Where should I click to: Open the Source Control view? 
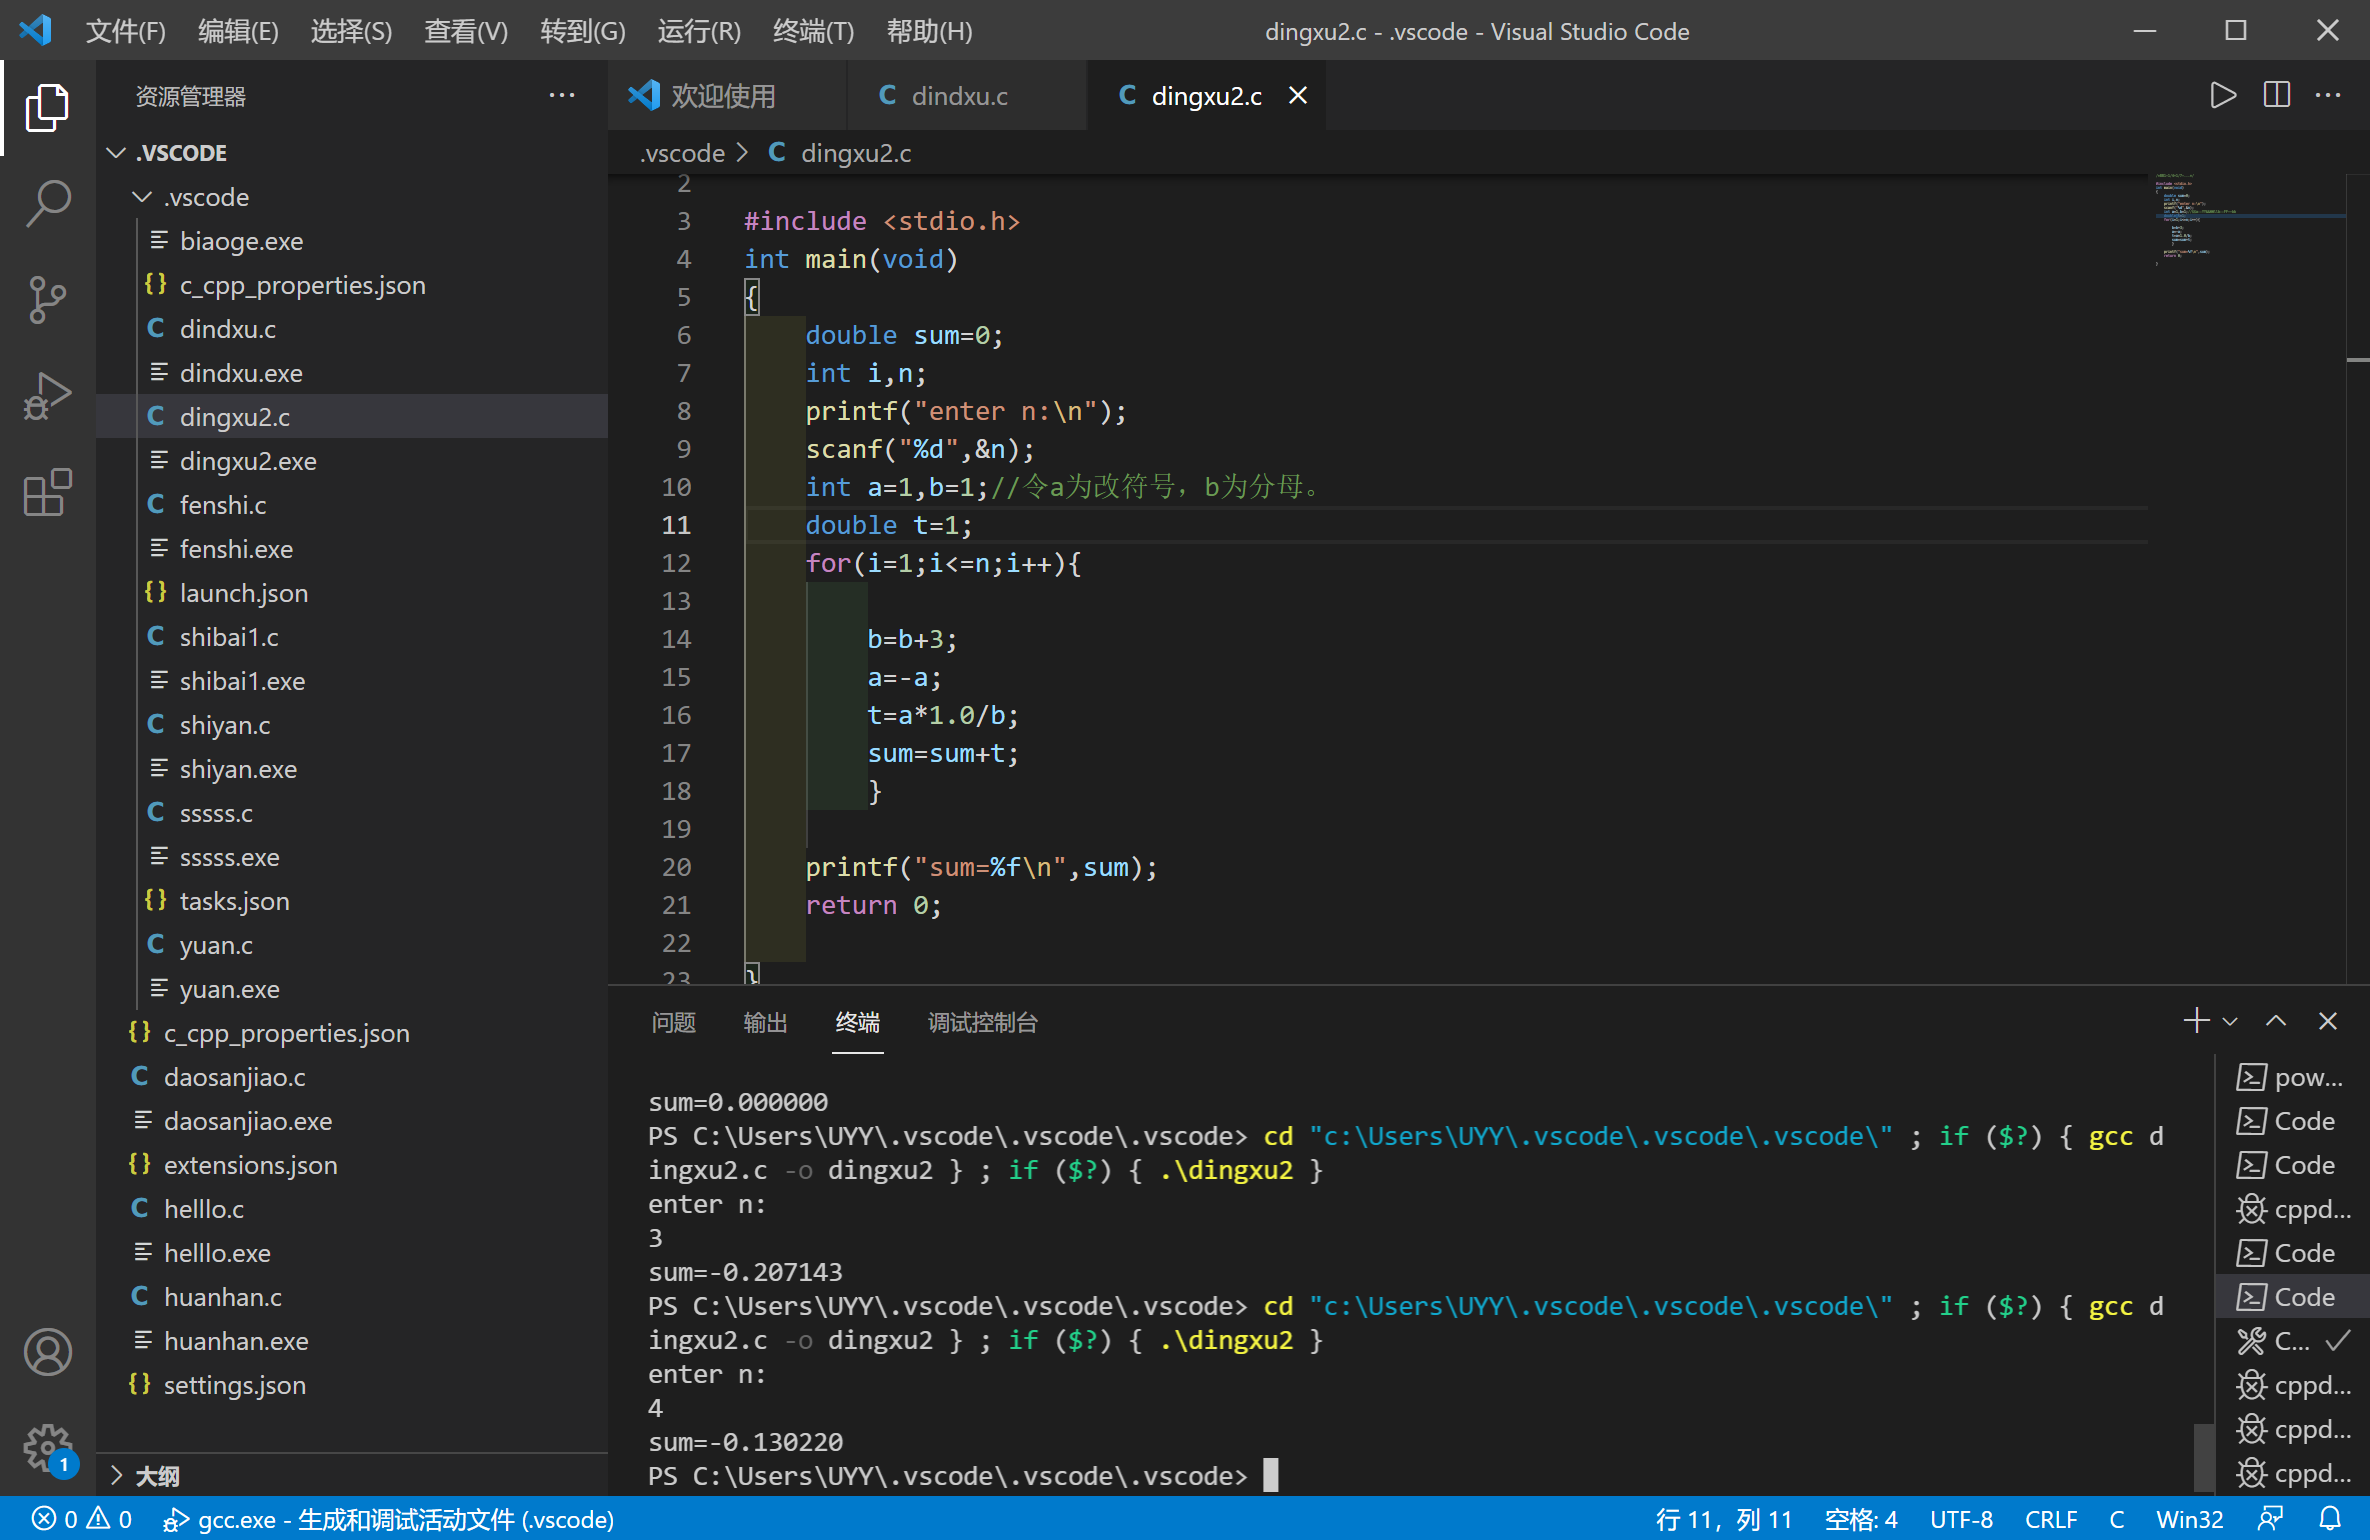pos(47,299)
